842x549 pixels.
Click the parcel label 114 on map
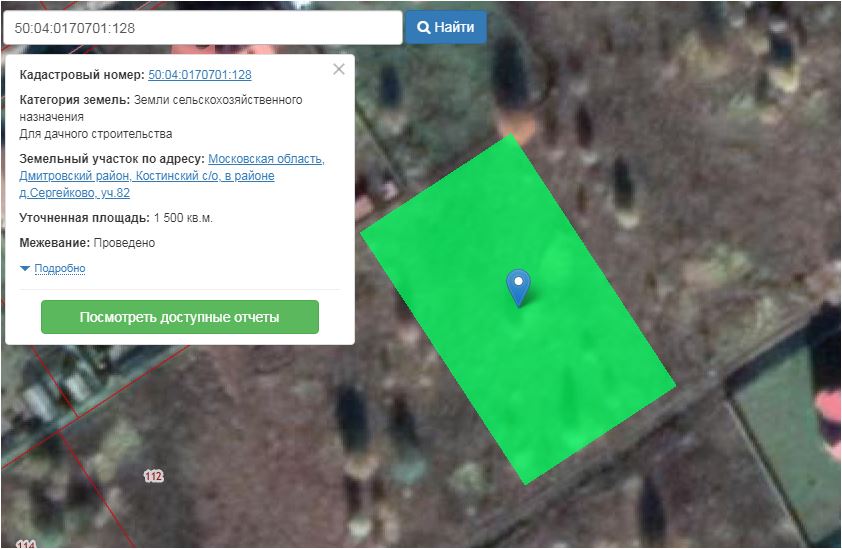click(25, 544)
